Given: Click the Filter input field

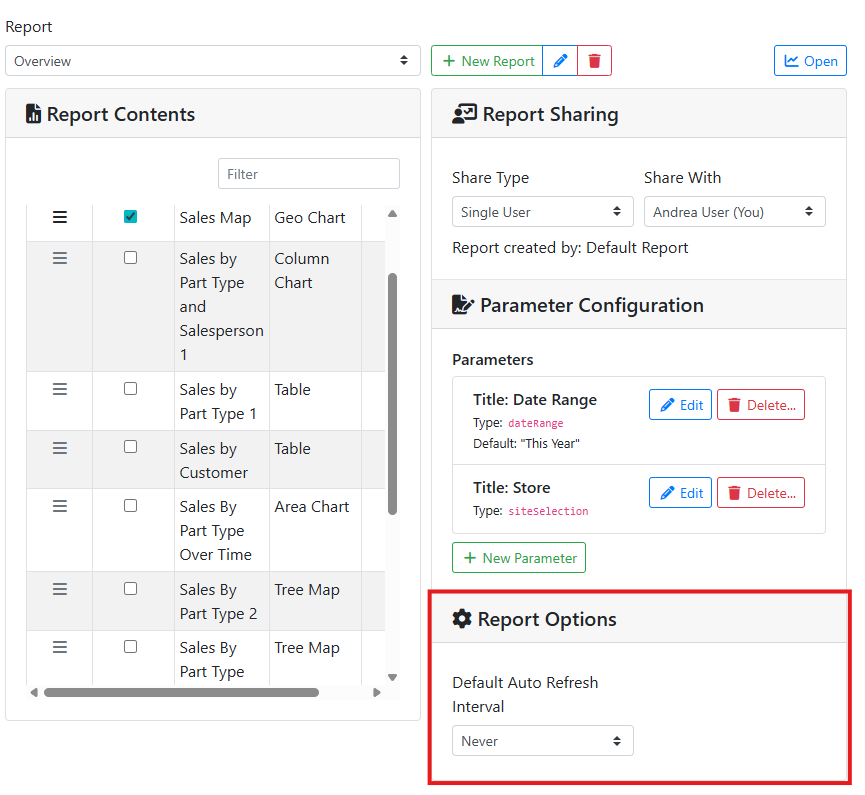Looking at the screenshot, I should tap(308, 174).
